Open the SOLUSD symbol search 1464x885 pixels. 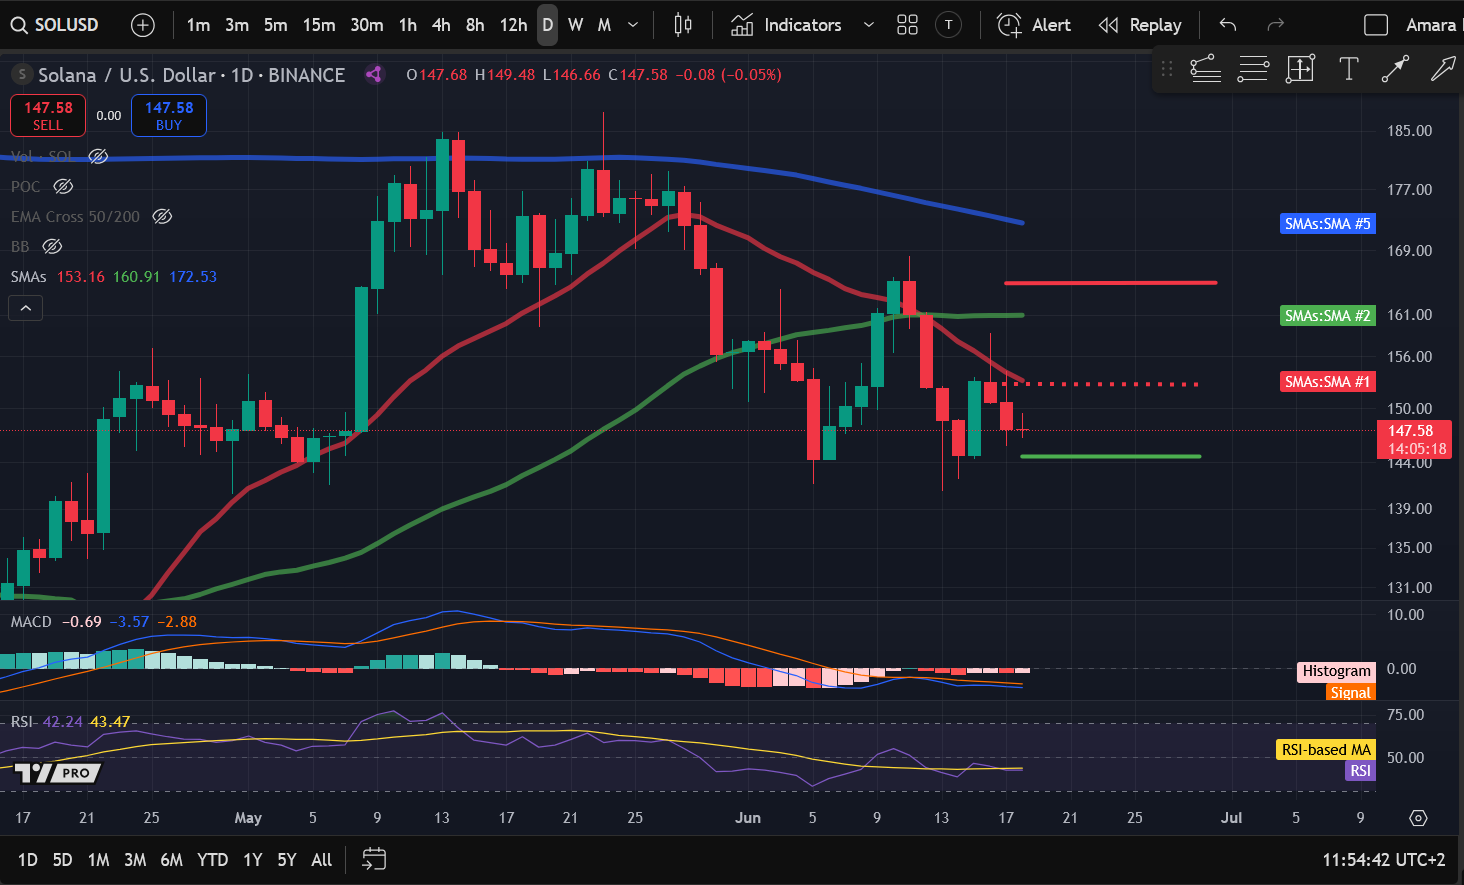point(55,25)
